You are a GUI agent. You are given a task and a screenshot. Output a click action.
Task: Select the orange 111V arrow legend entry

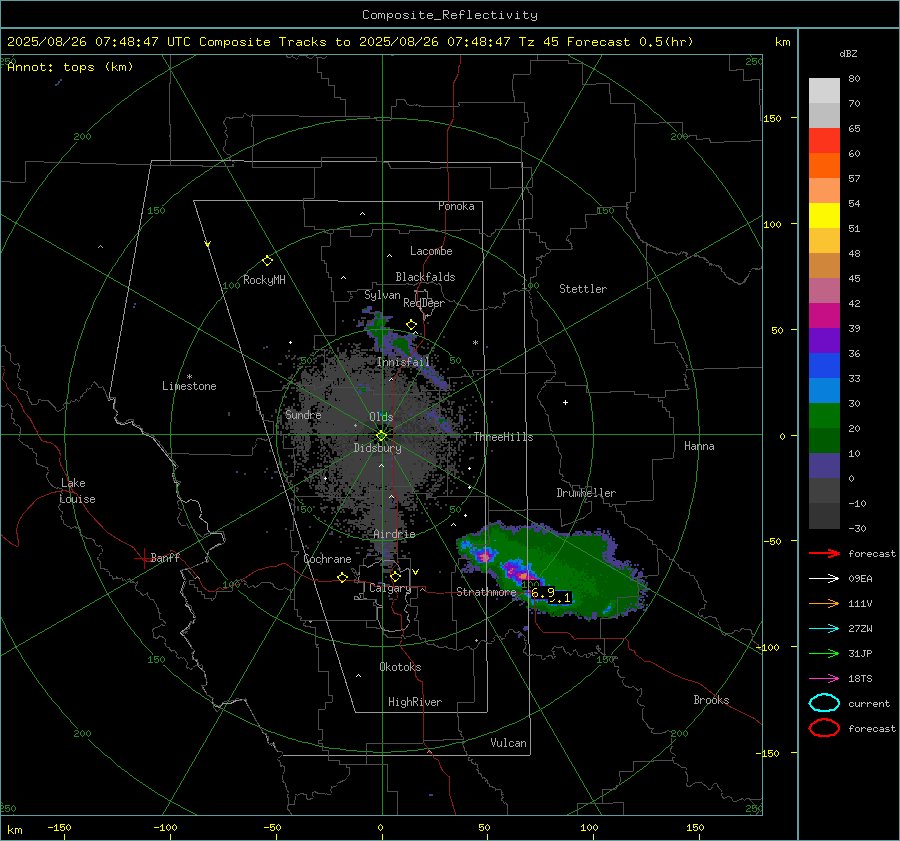824,603
